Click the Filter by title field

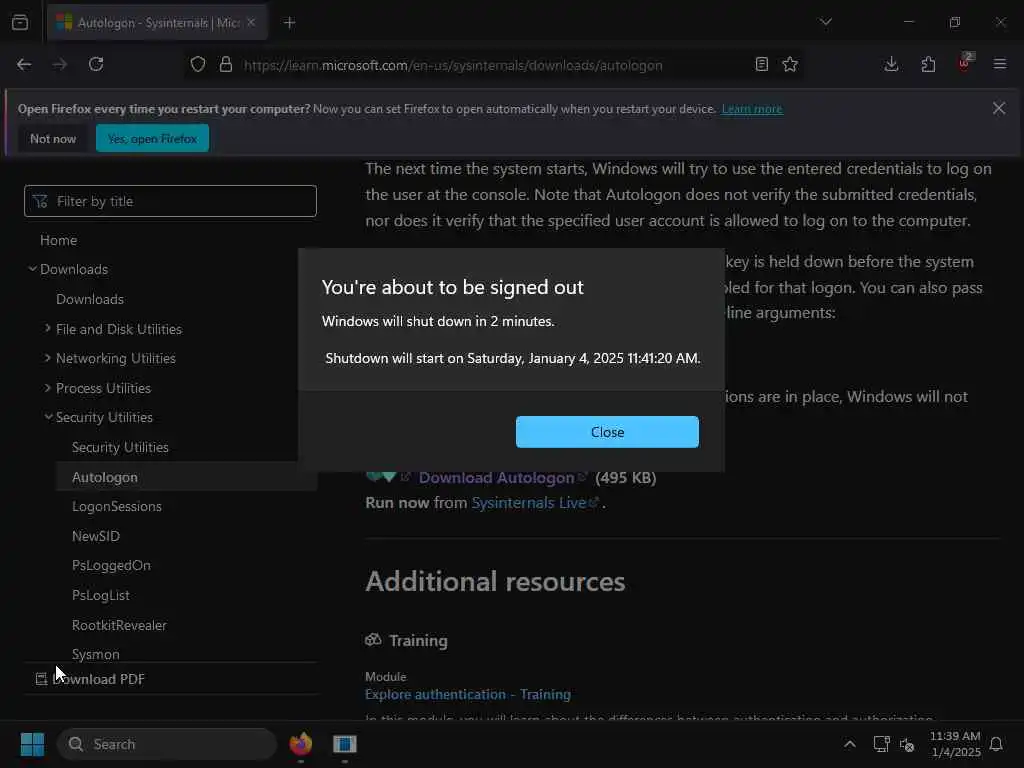[x=170, y=201]
